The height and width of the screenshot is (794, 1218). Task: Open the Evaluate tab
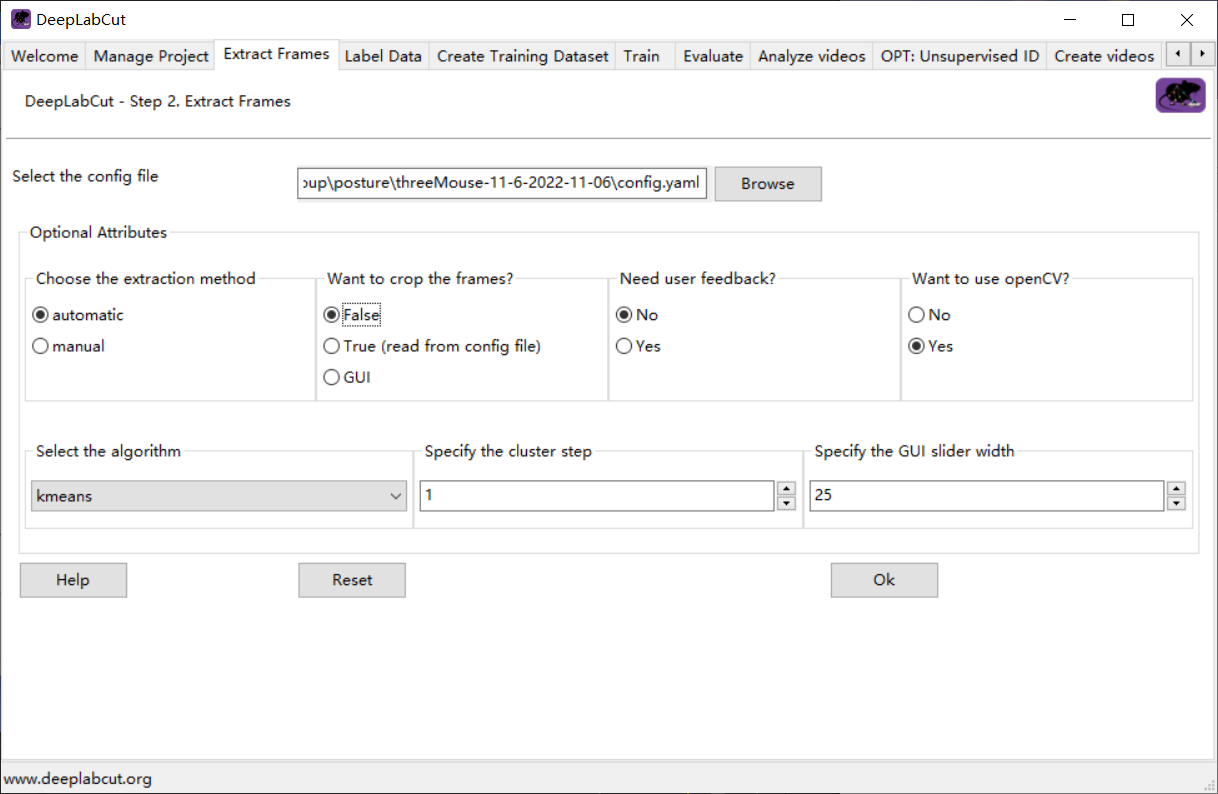[x=713, y=56]
